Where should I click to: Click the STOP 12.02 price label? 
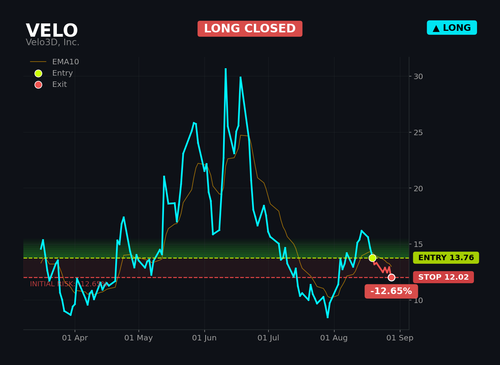[443, 277]
